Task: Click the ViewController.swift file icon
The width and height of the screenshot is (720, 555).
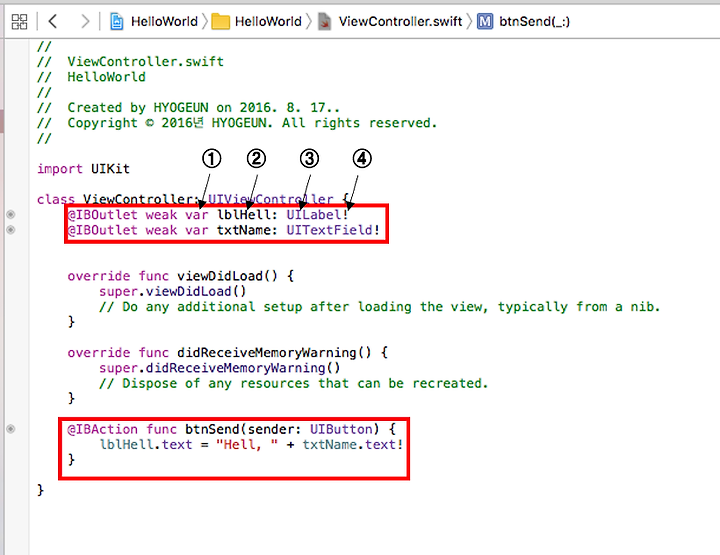Action: pos(325,22)
